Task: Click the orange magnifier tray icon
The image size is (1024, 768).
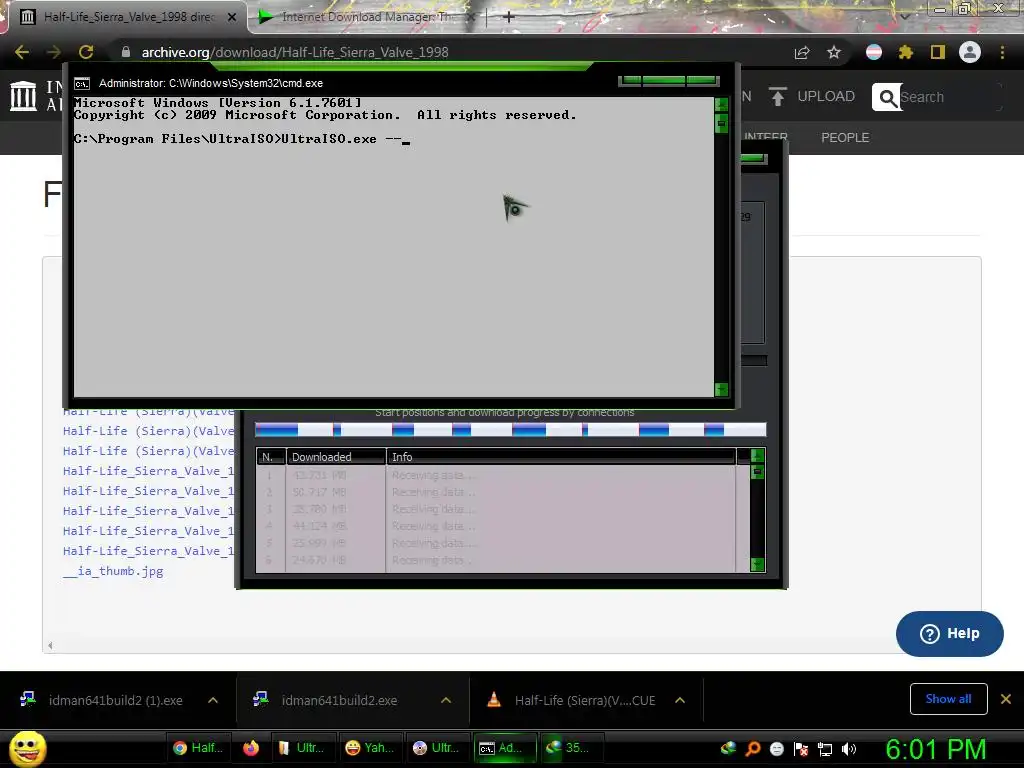Action: [x=752, y=748]
